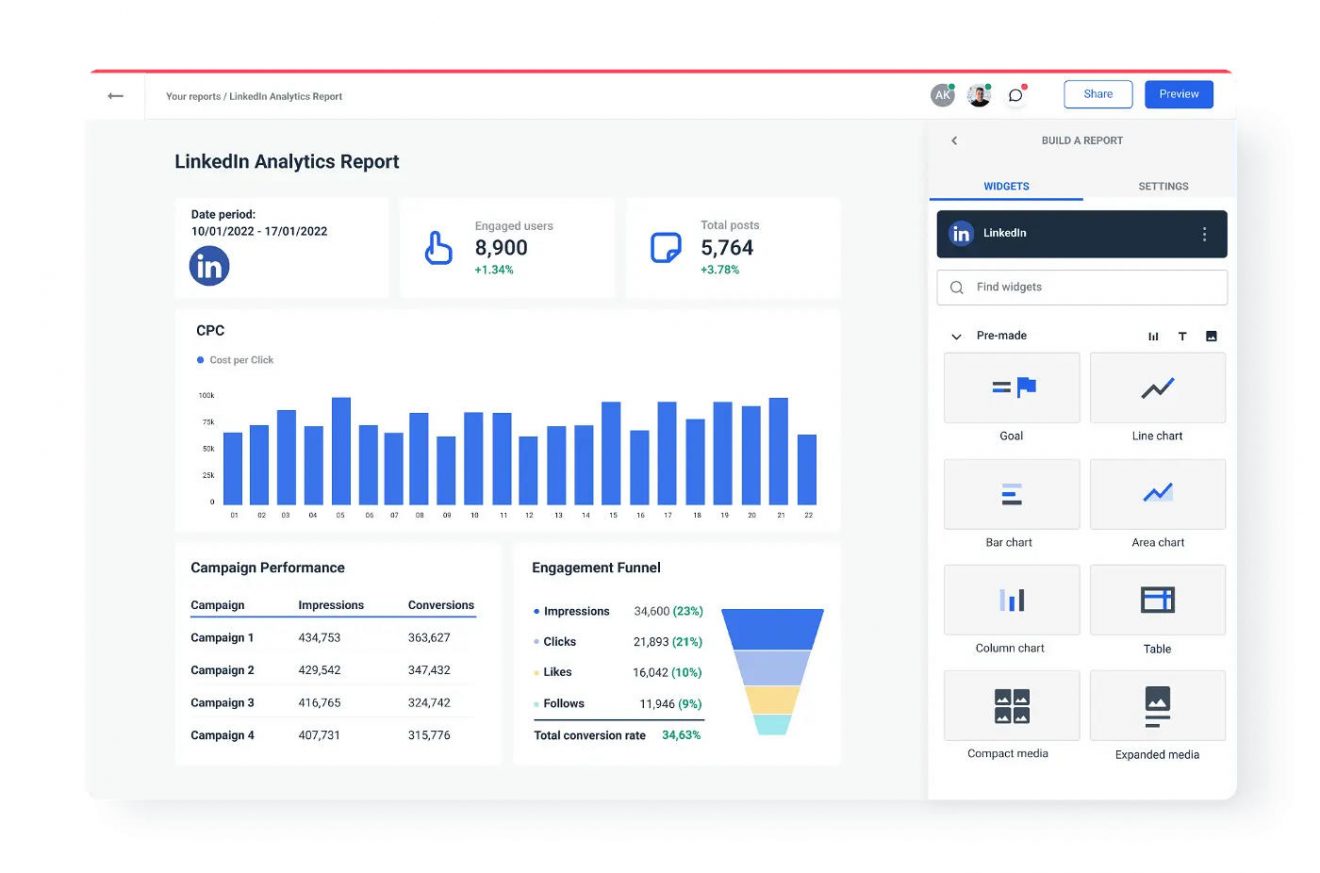Viewport: 1320px width, 873px height.
Task: Filter widgets by text type icon
Action: click(1182, 336)
